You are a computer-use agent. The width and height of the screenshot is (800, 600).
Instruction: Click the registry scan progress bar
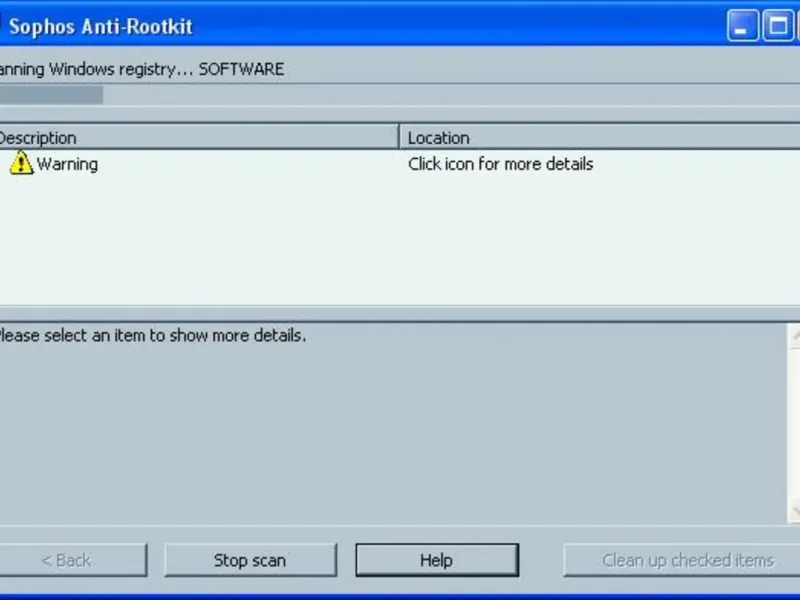(x=400, y=95)
